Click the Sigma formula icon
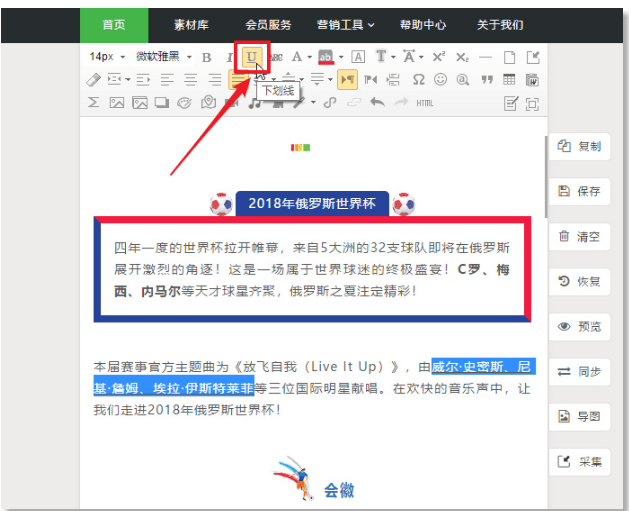The width and height of the screenshot is (629, 511). (x=93, y=102)
